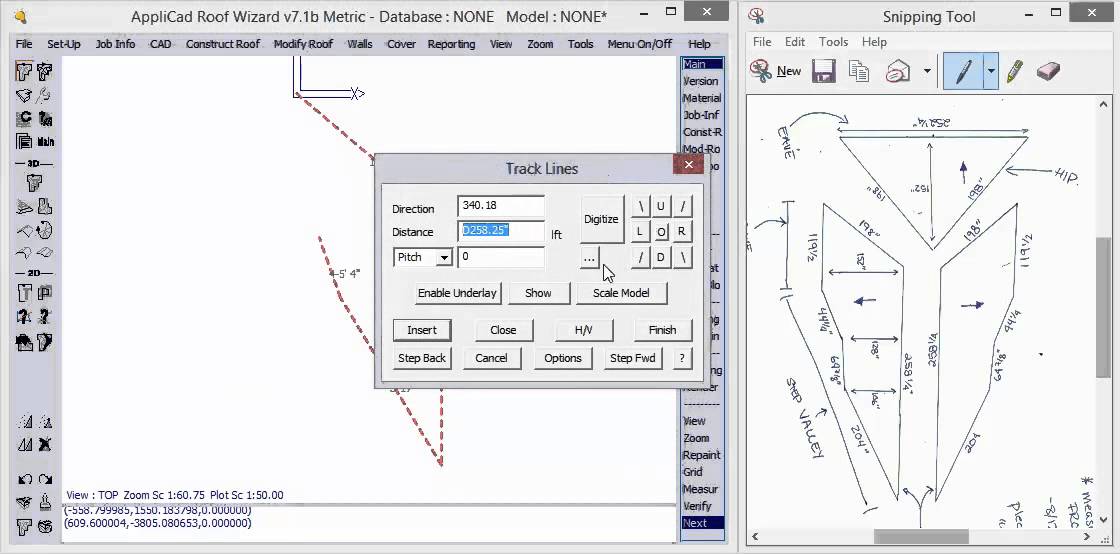Click the 'U' direction button in Track Lines
1120x554 pixels.
(x=661, y=206)
